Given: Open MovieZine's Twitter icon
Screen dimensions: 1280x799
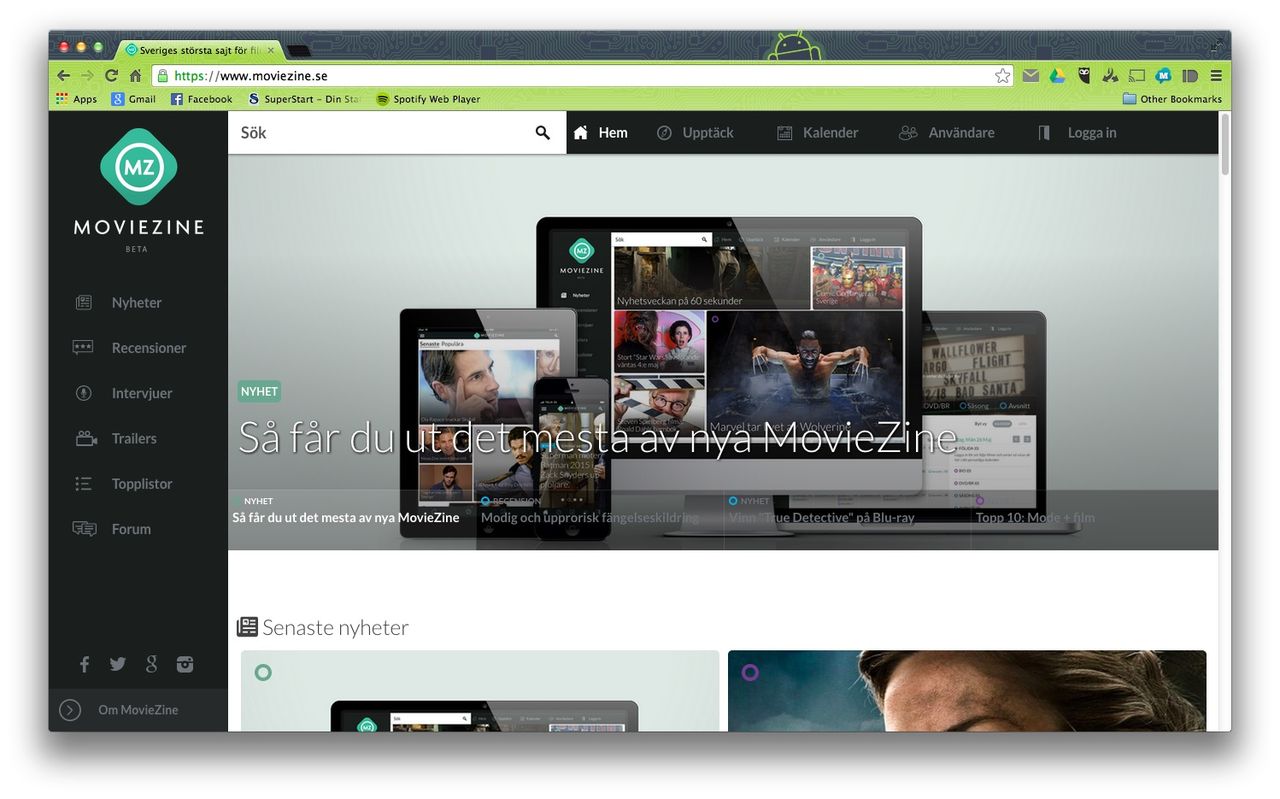Looking at the screenshot, I should pos(118,664).
